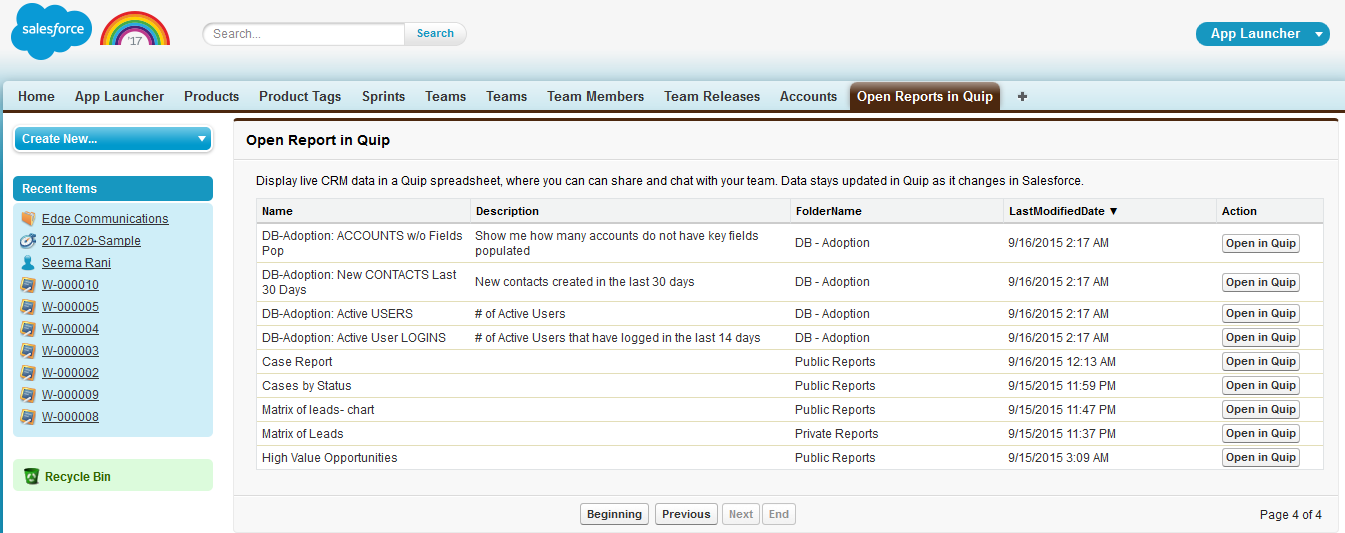The height and width of the screenshot is (533, 1345).
Task: Click the 'New contacts created in the last 30 days' cell
Action: coord(585,282)
